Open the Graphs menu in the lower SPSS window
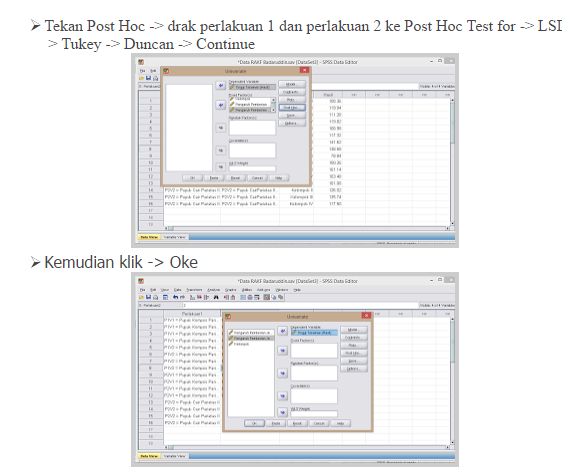 click(230, 289)
